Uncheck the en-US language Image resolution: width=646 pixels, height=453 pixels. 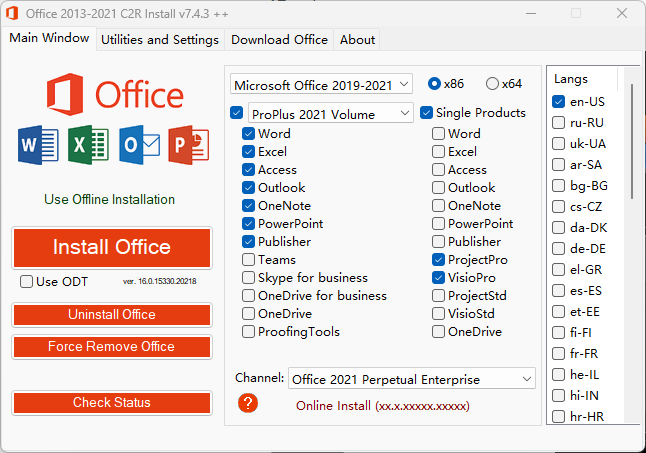tap(558, 102)
